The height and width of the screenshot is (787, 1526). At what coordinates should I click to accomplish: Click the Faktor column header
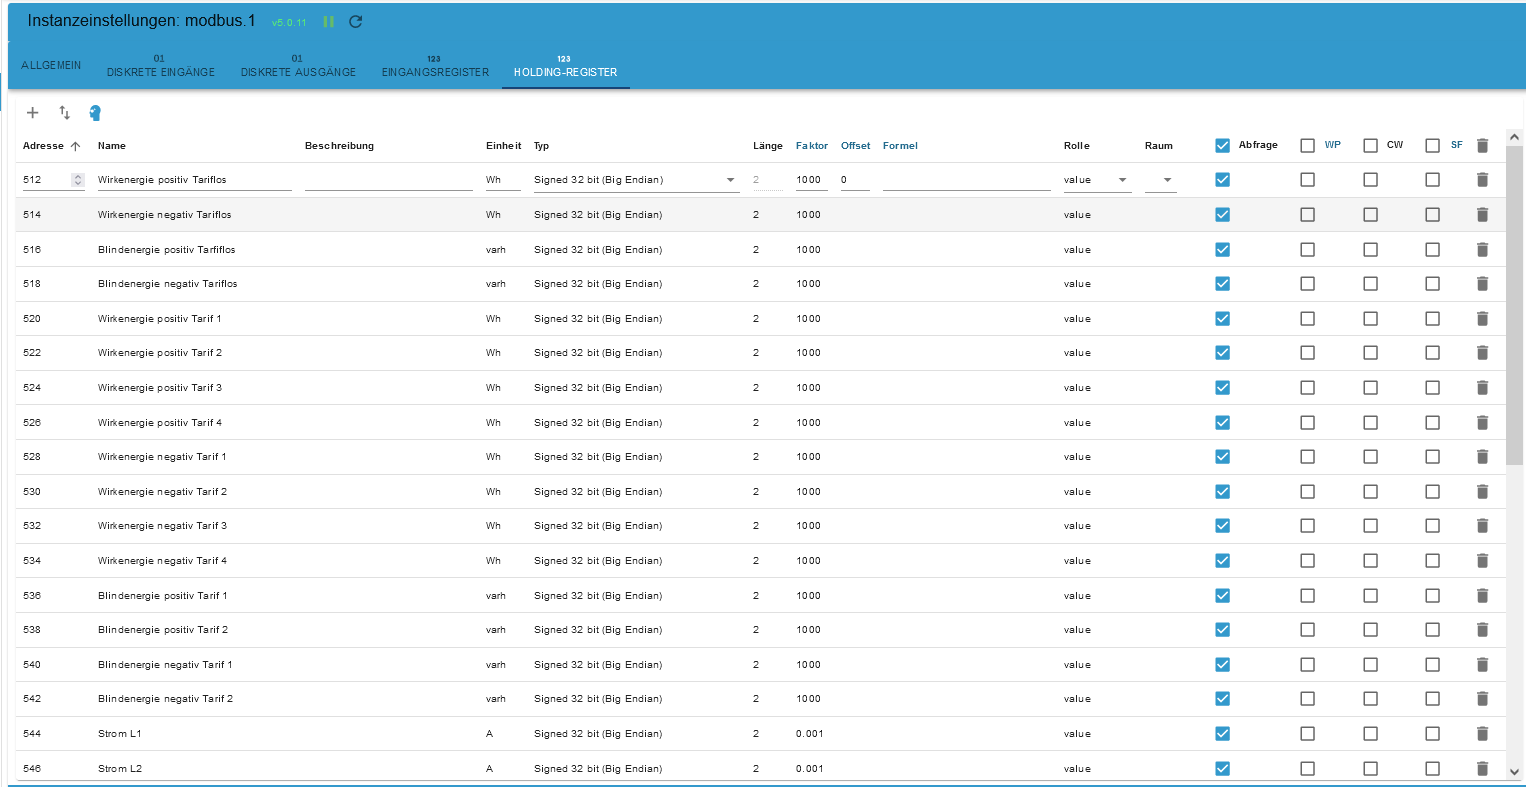coord(812,146)
